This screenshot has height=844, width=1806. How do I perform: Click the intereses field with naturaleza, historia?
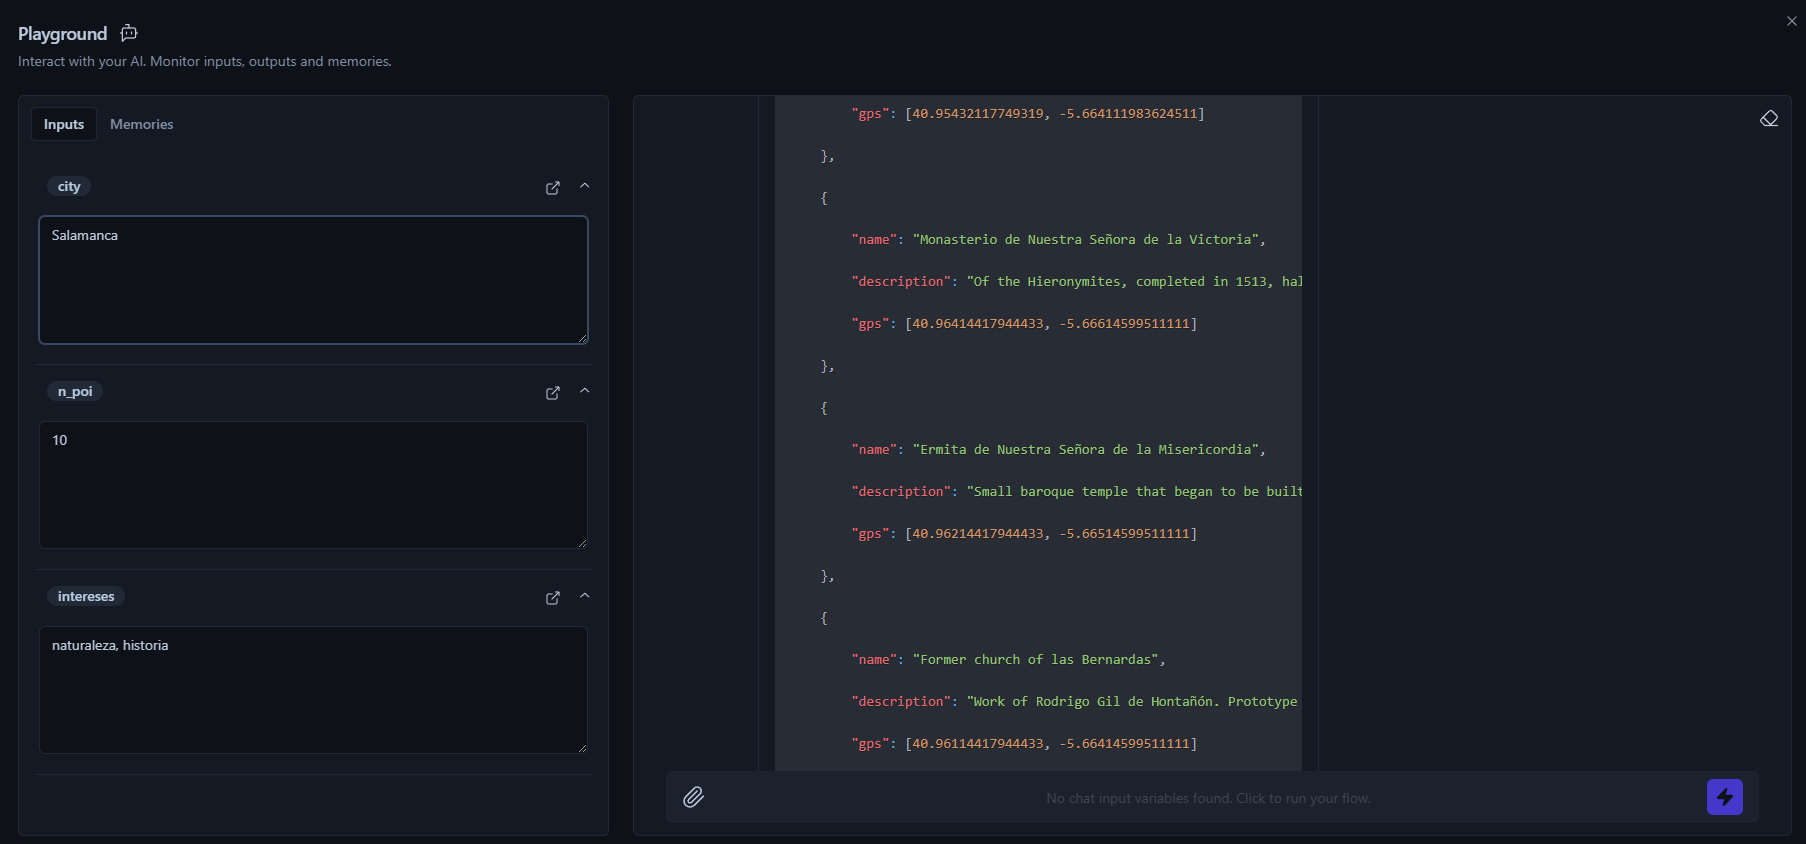[313, 690]
